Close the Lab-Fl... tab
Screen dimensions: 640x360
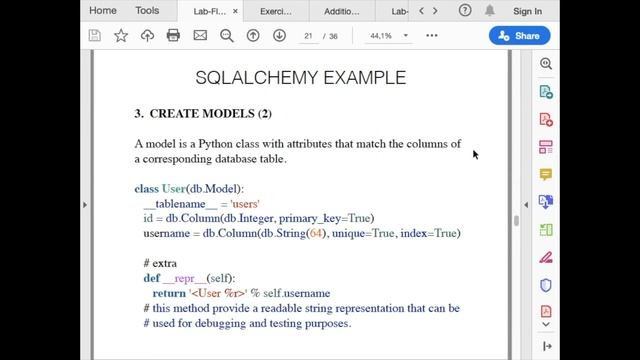pyautogui.click(x=235, y=11)
